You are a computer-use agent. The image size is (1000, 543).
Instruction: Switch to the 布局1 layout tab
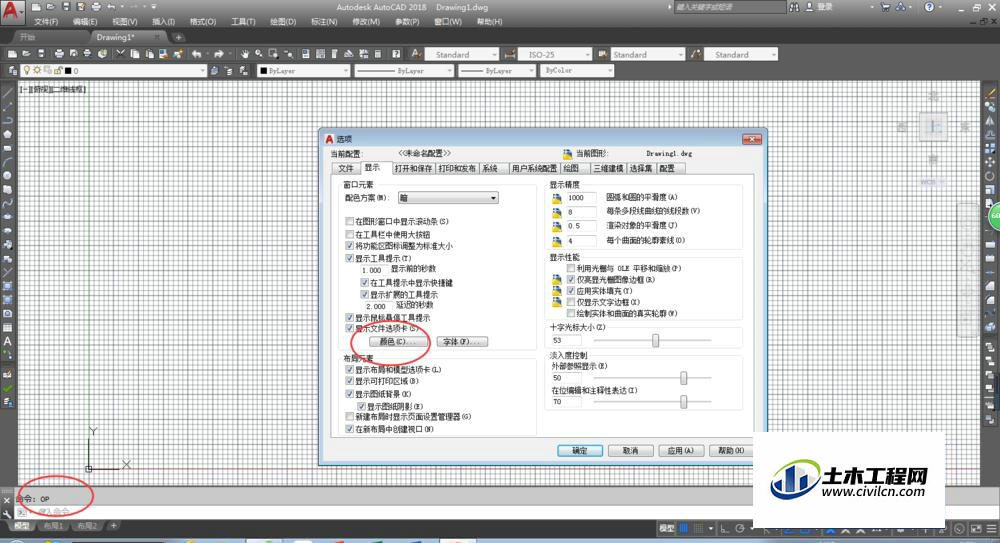53,526
